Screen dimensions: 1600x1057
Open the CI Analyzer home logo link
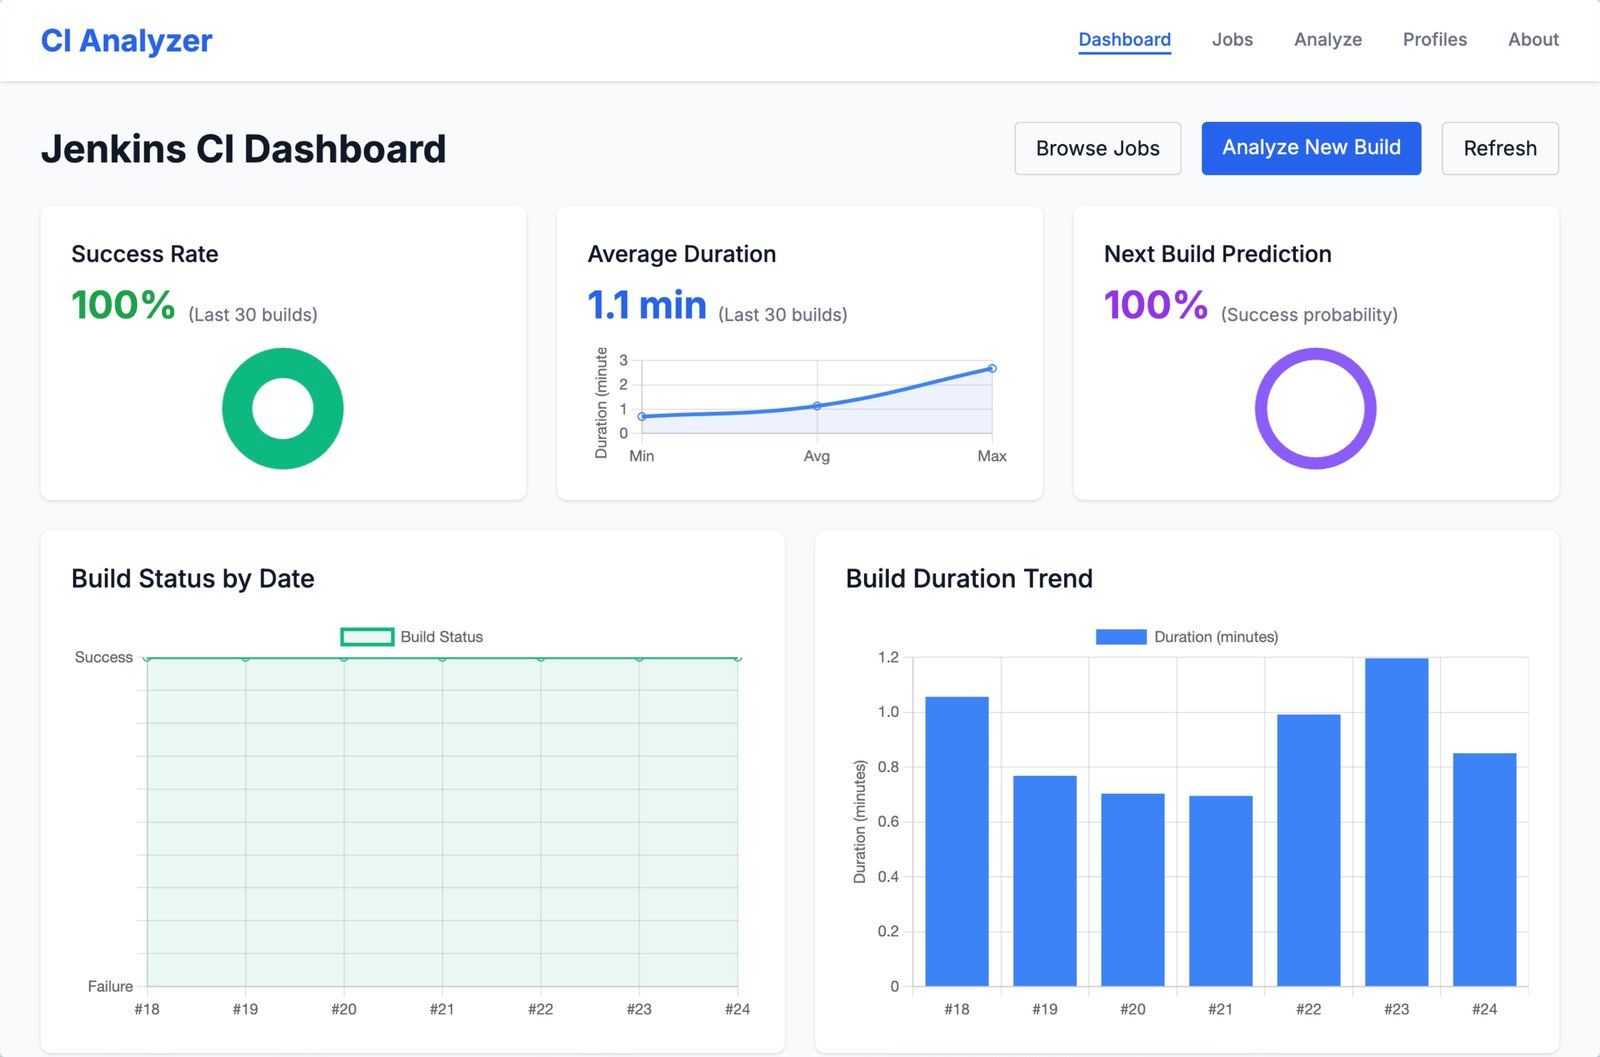coord(126,40)
